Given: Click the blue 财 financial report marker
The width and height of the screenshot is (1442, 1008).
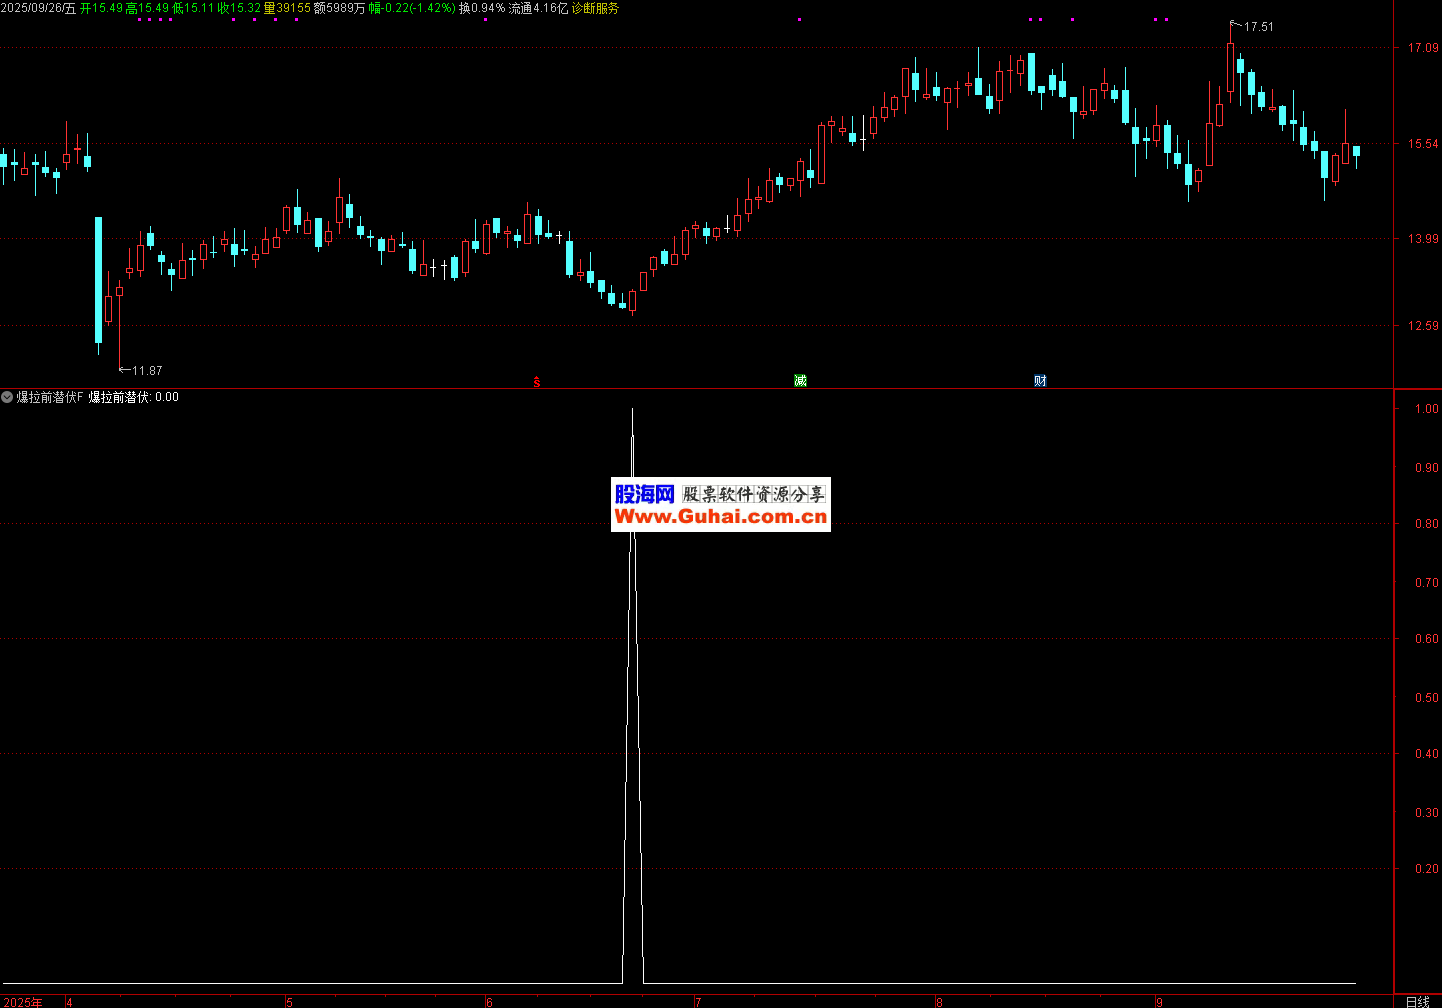Looking at the screenshot, I should [x=1040, y=380].
